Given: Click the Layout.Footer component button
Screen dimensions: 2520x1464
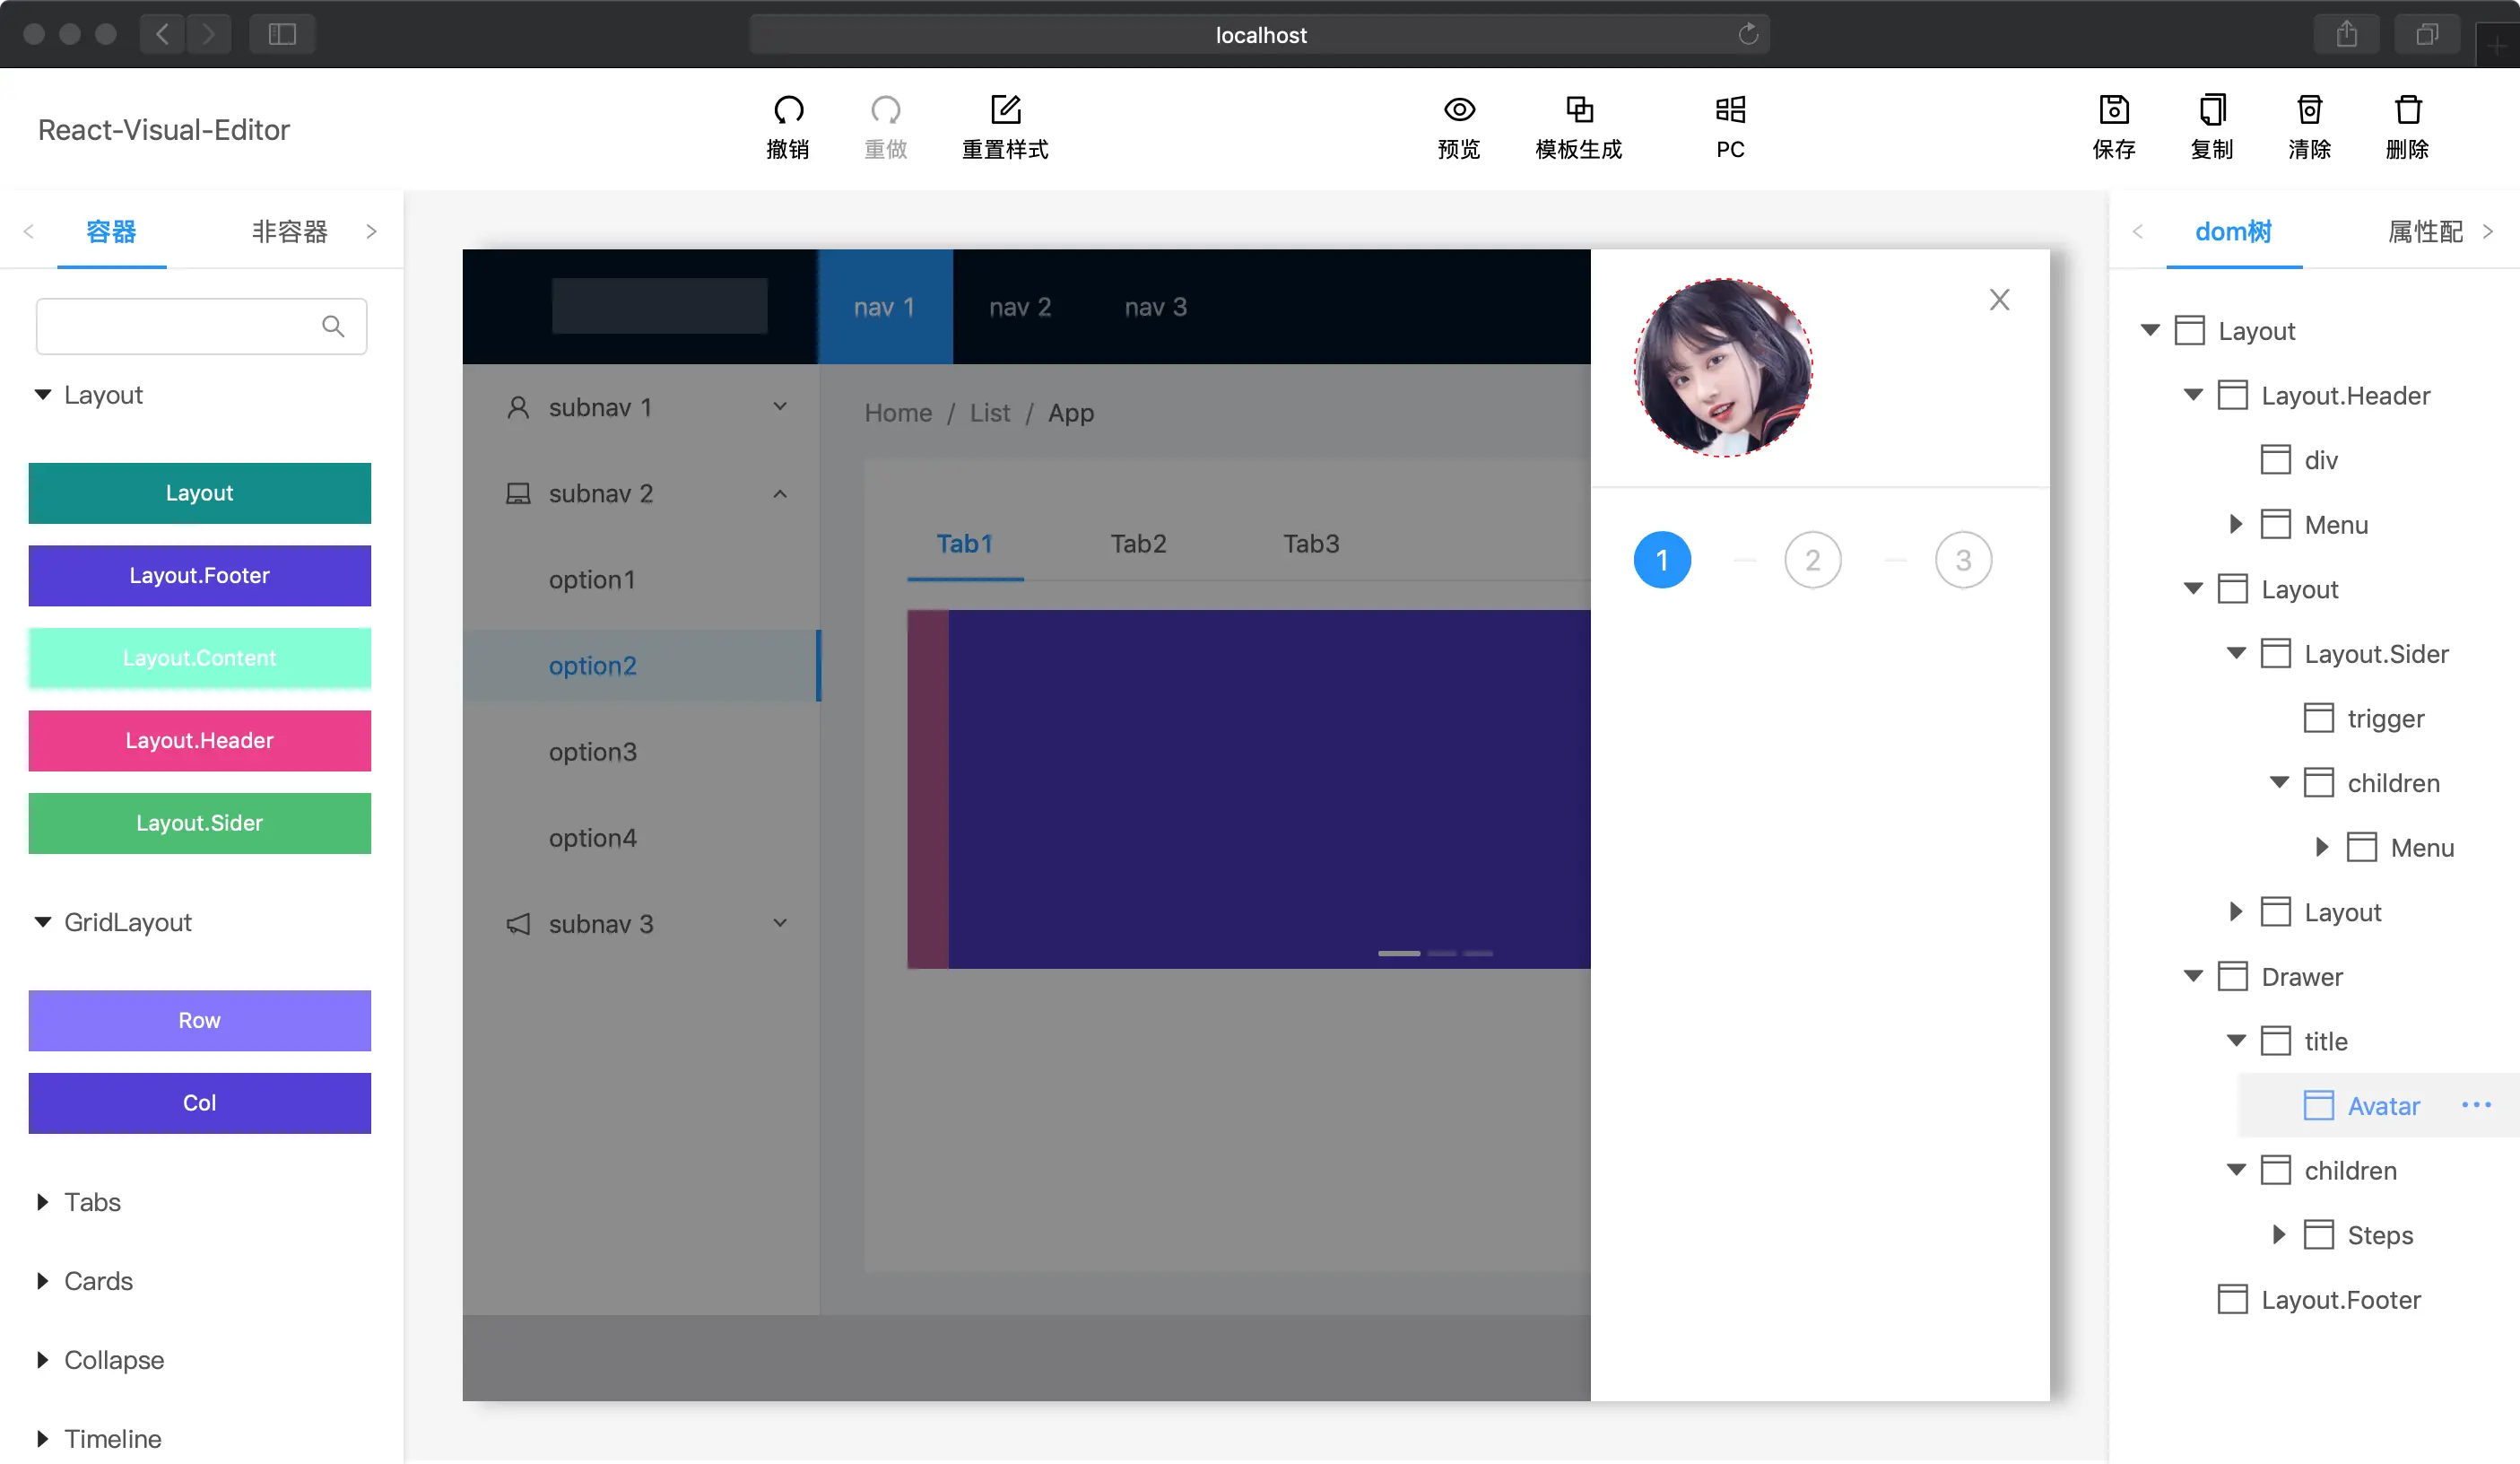Looking at the screenshot, I should click(x=199, y=575).
